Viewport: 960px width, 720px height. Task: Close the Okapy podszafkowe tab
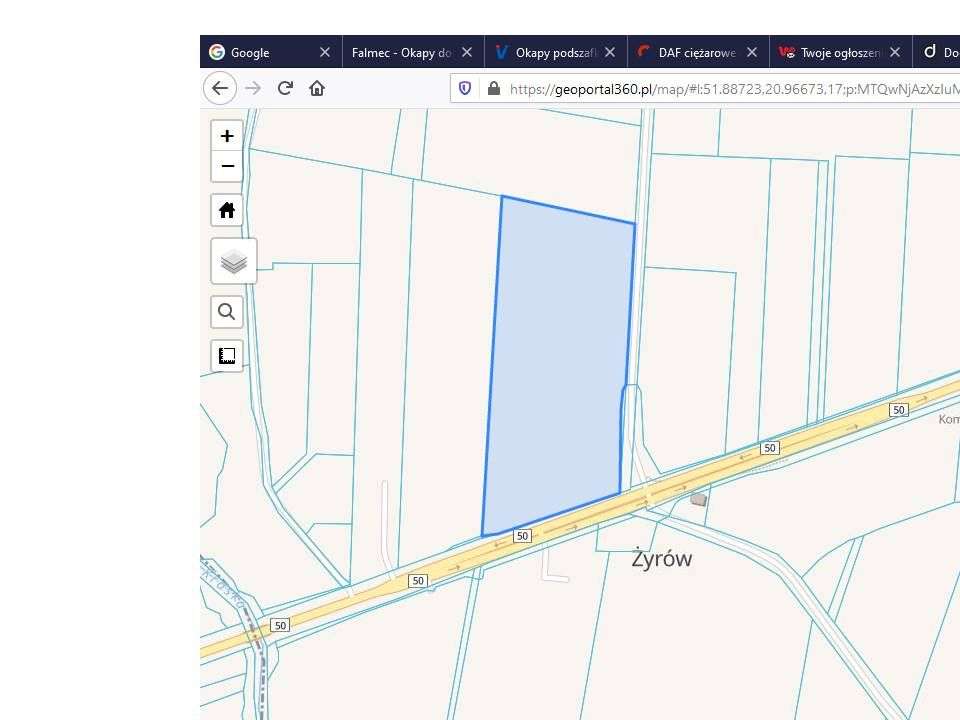tap(610, 53)
